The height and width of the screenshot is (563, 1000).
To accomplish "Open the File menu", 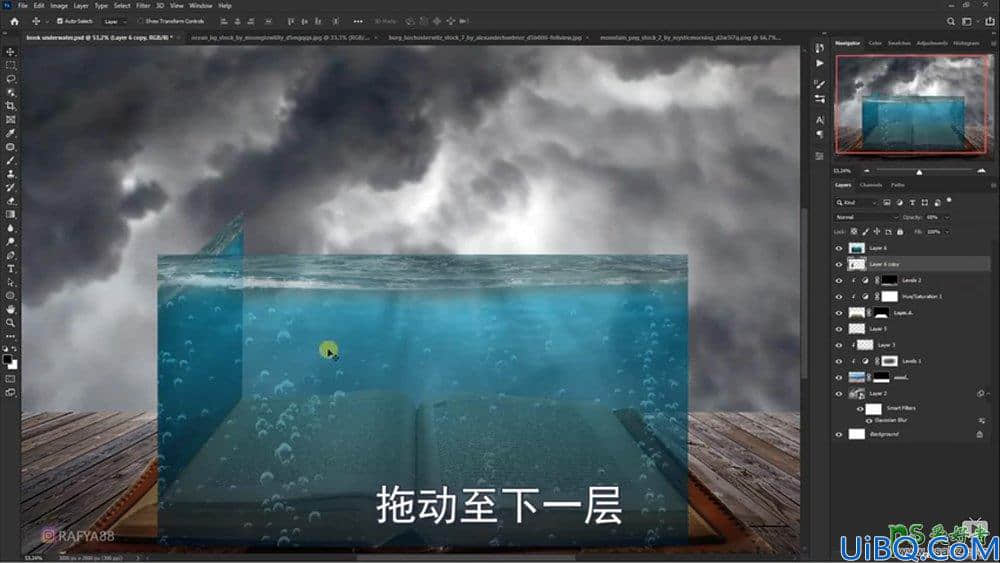I will 22,5.
